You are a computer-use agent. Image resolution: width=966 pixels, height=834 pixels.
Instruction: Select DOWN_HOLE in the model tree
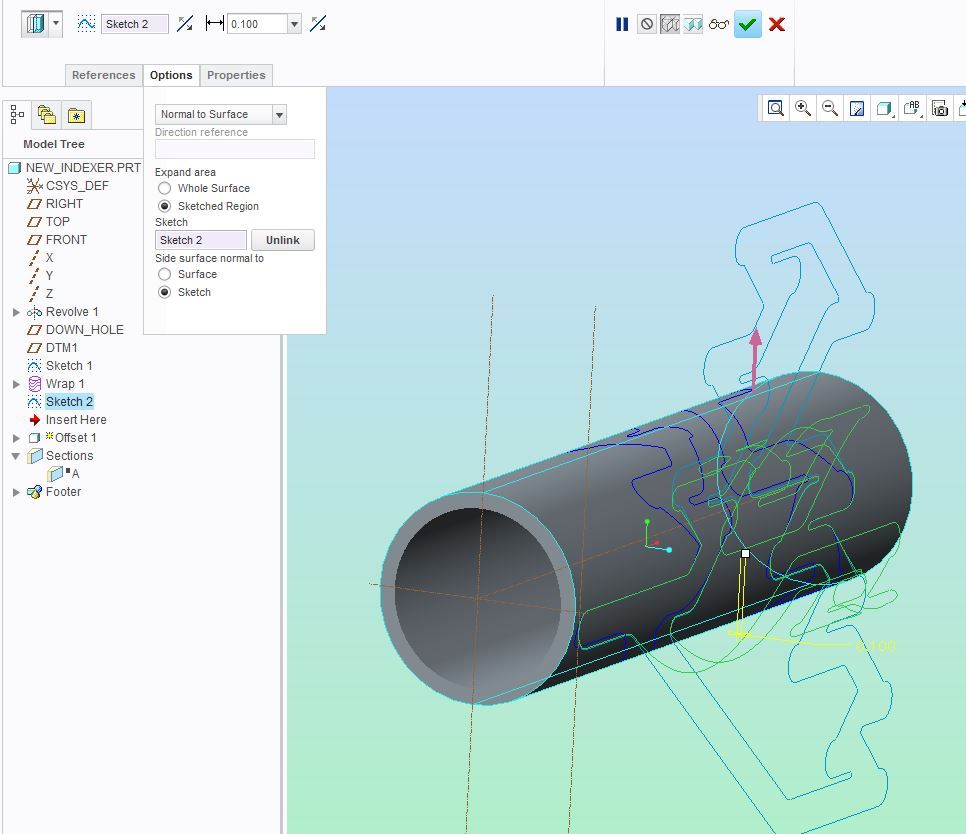pos(84,330)
